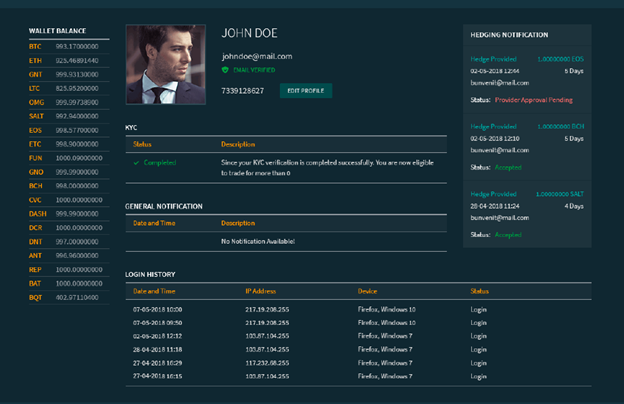
Task: Click the Provider Approval Pending status
Action: tap(534, 100)
